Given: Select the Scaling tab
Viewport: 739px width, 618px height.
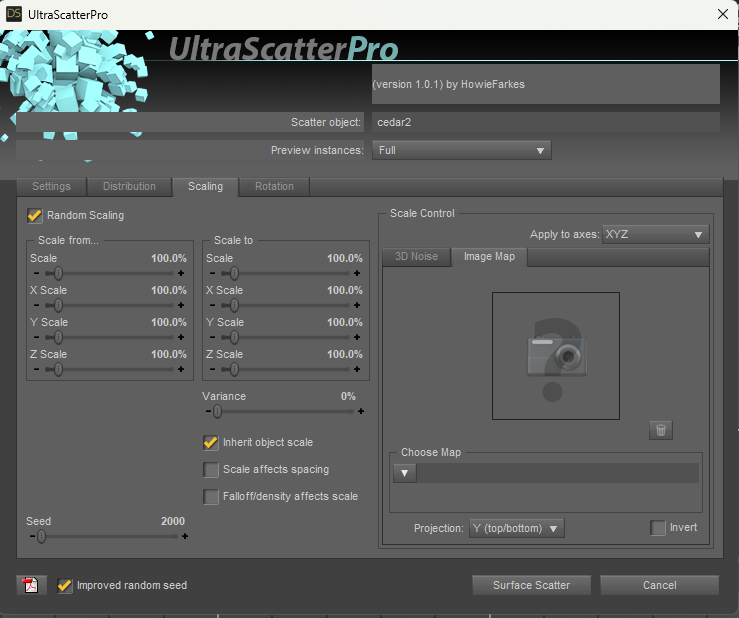Looking at the screenshot, I should click(205, 186).
